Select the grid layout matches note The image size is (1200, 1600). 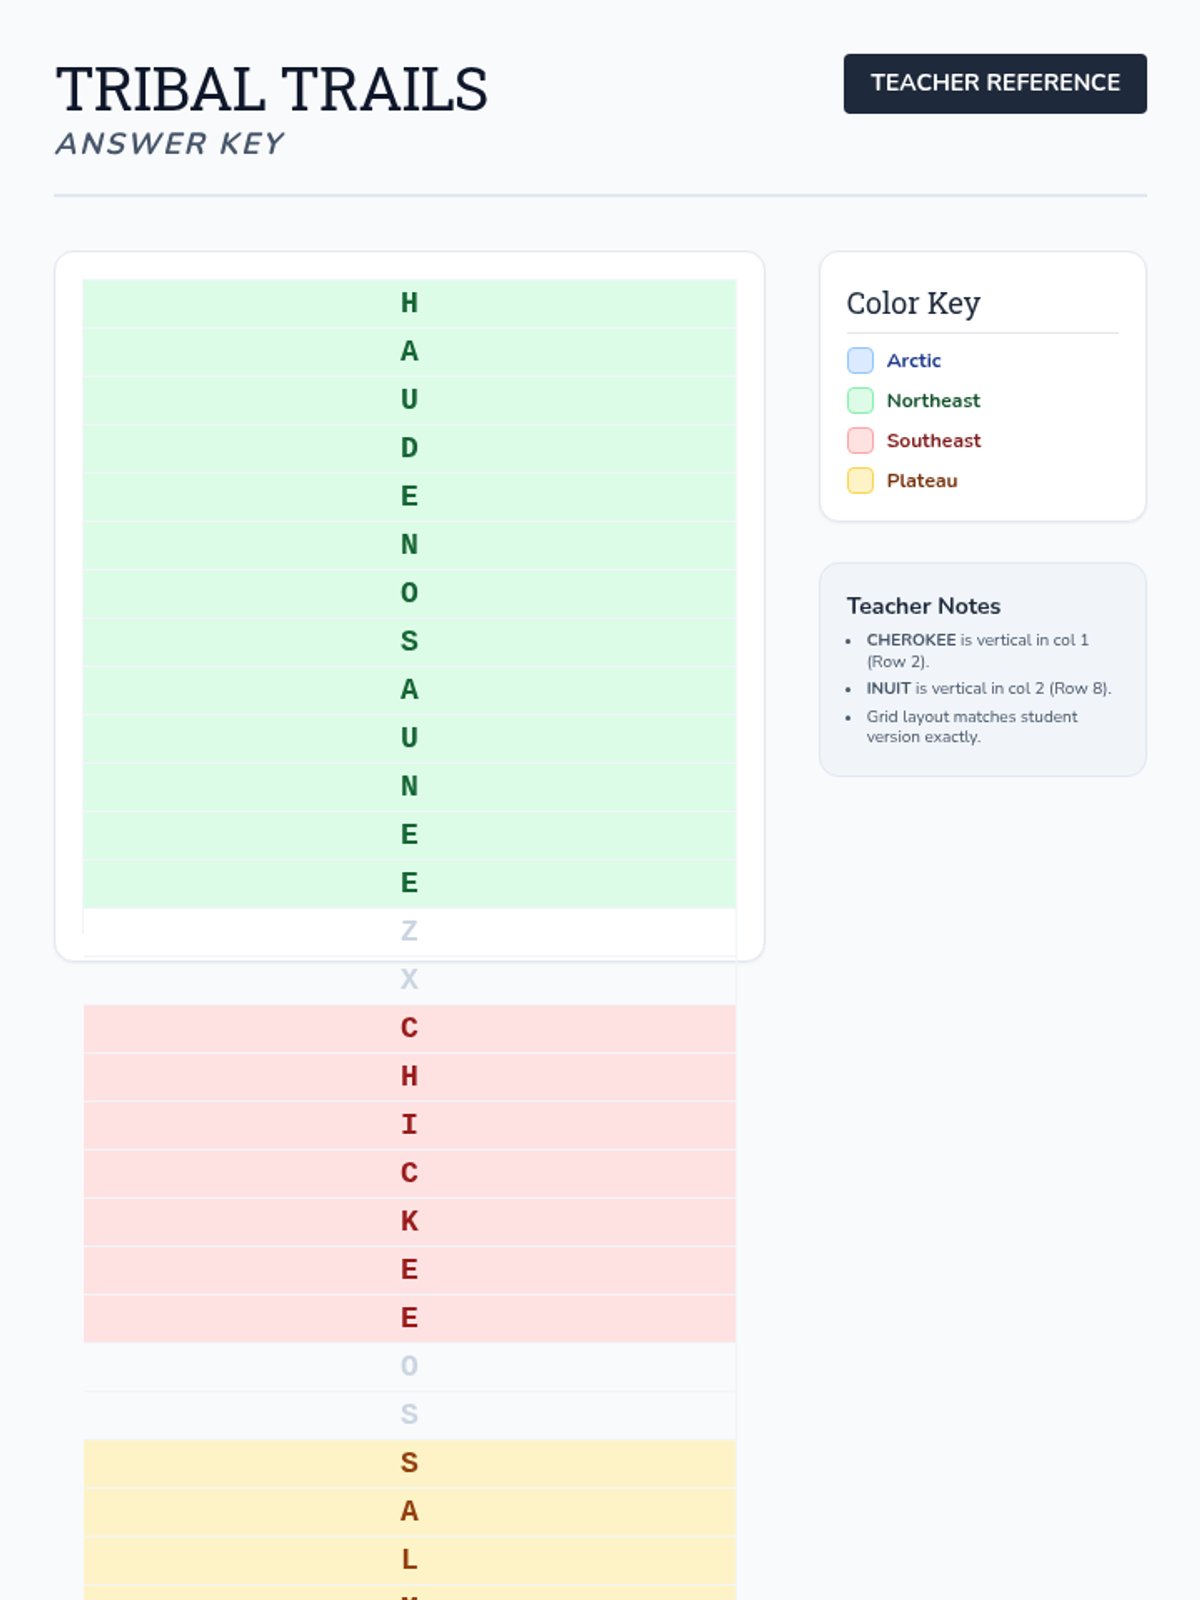pyautogui.click(x=971, y=727)
